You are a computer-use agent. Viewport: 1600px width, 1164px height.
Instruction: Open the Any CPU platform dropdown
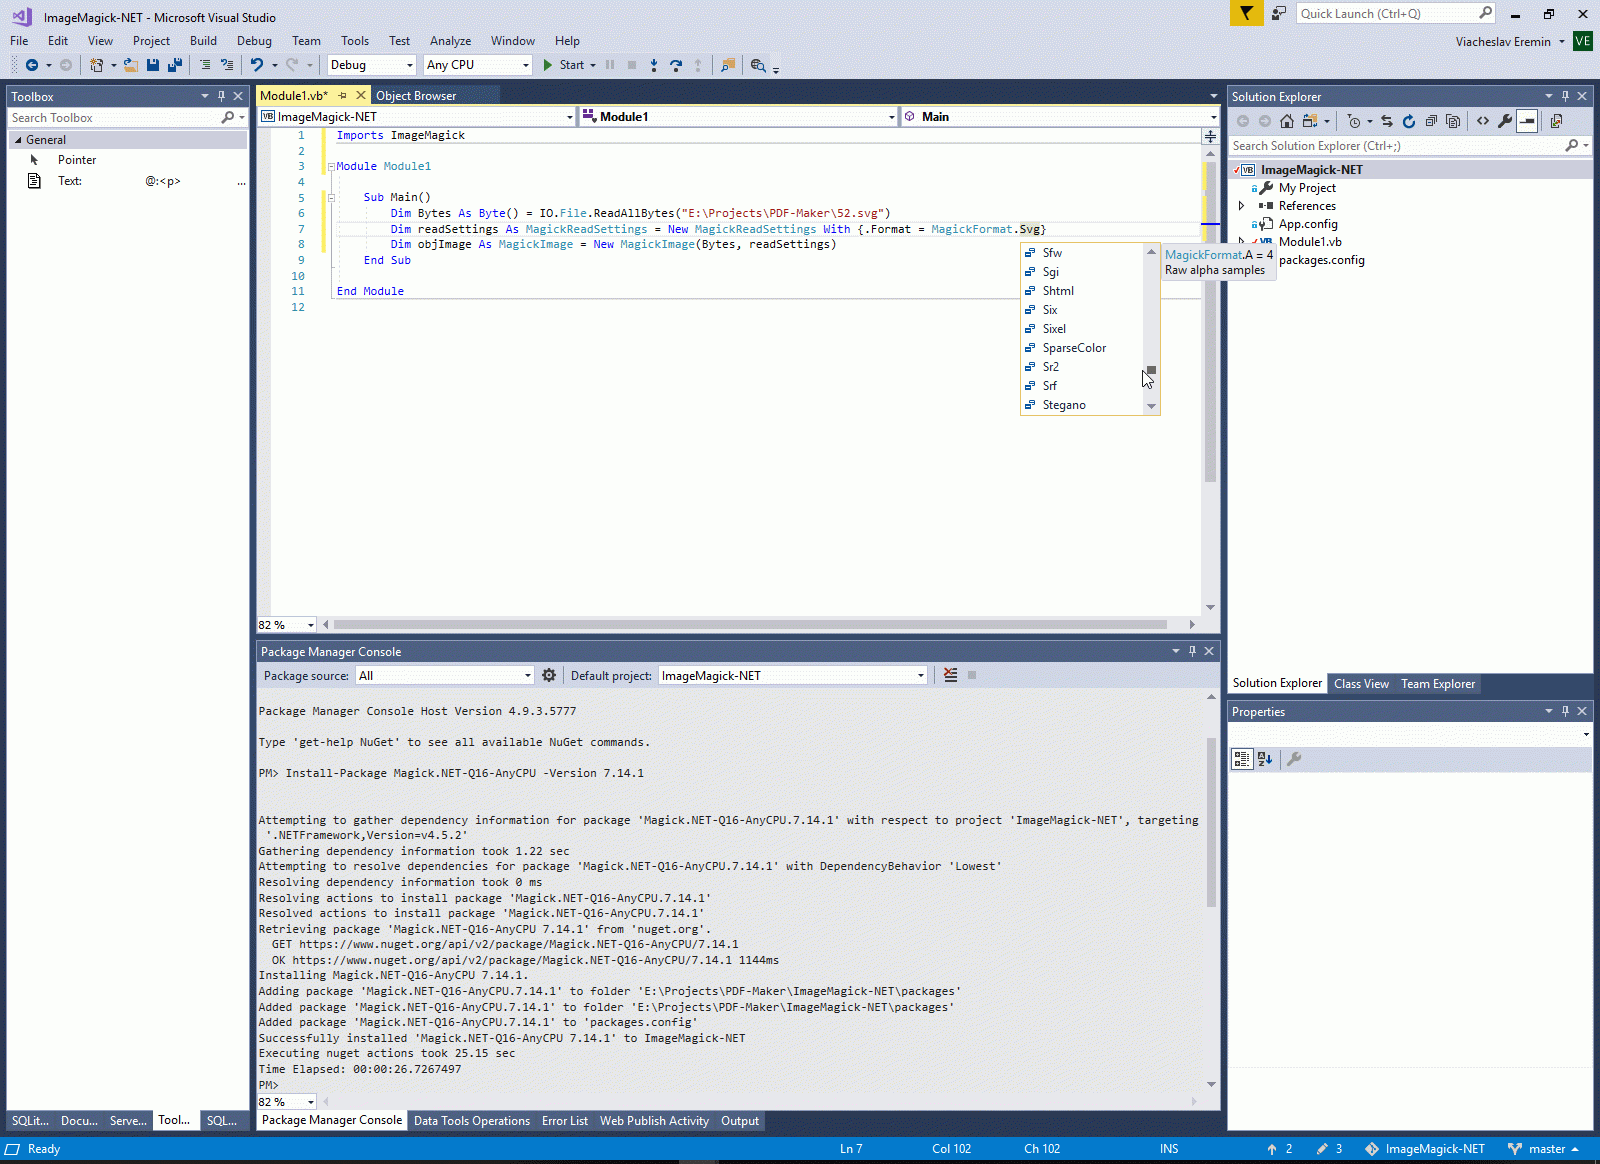click(x=478, y=65)
